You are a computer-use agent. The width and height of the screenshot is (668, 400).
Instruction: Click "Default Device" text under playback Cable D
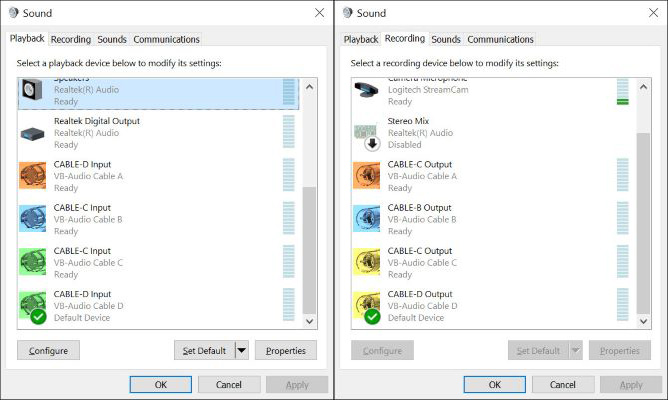[82, 318]
